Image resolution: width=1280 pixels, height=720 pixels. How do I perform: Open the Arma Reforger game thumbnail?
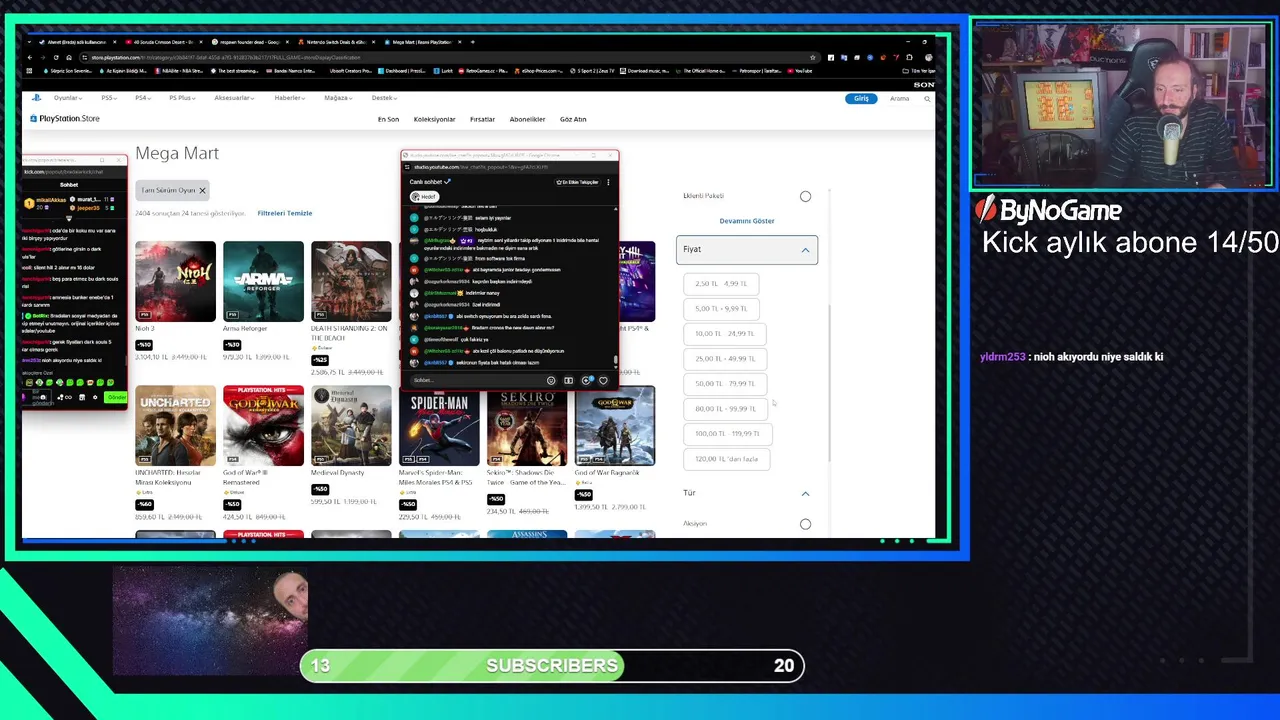(x=263, y=281)
